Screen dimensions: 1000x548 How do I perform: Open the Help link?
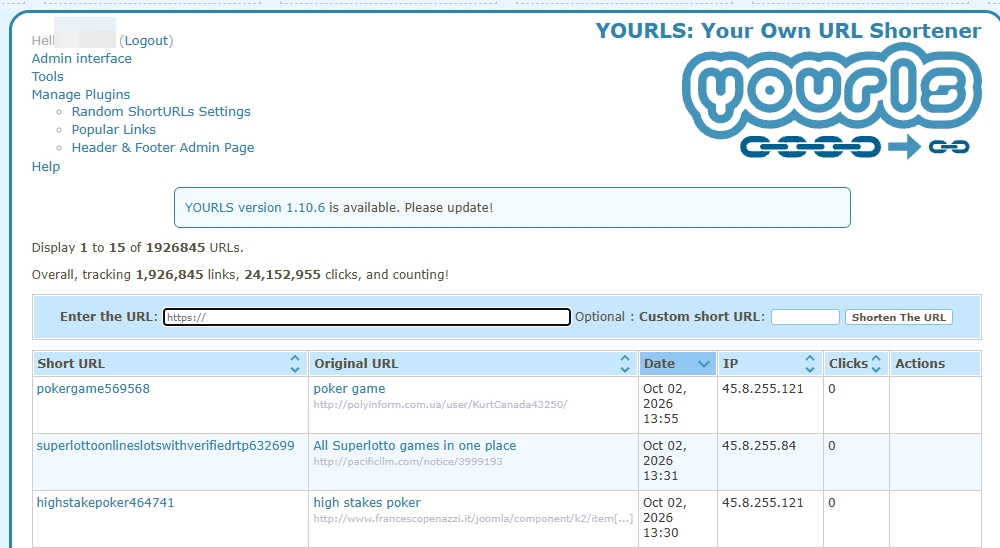click(x=46, y=166)
